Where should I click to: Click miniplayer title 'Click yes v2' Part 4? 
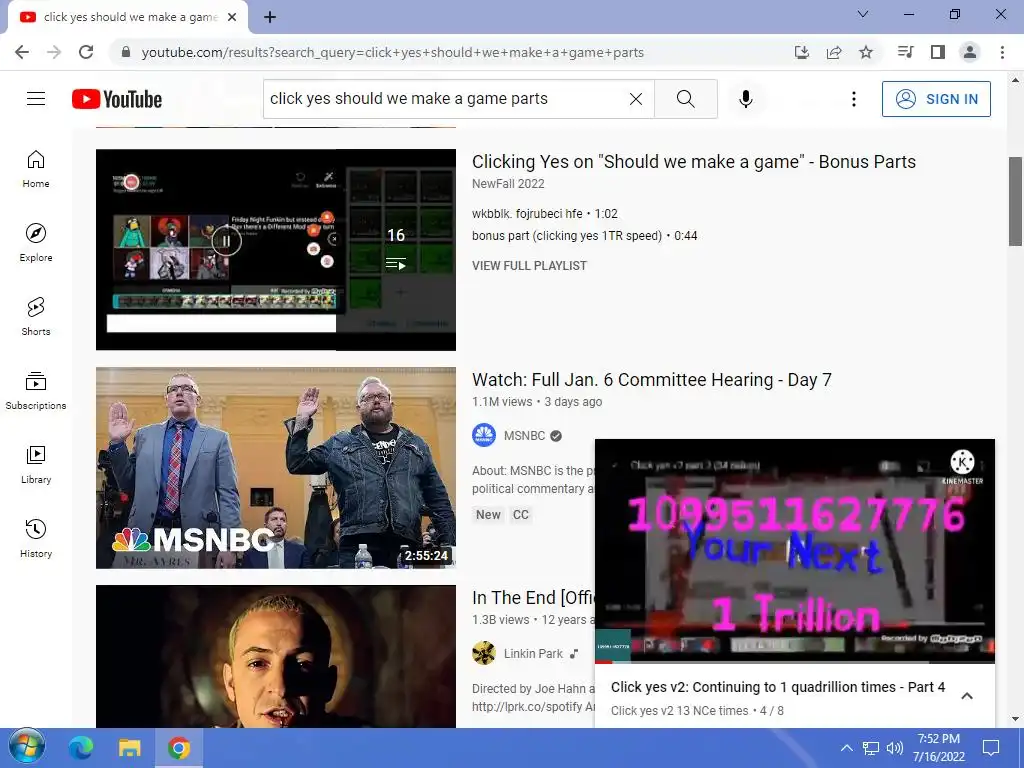coord(778,687)
